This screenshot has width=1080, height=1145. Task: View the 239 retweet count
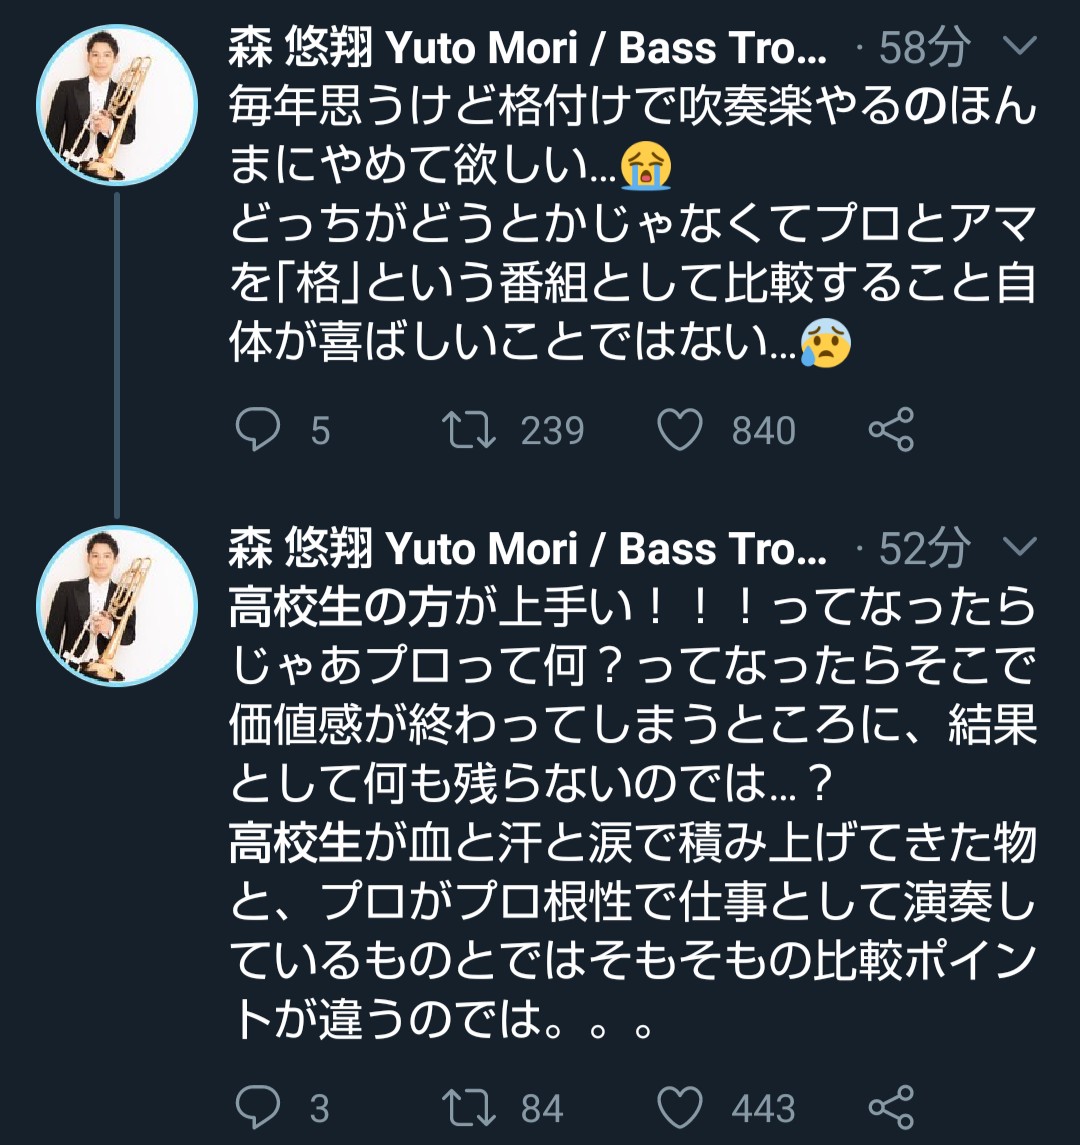[553, 430]
